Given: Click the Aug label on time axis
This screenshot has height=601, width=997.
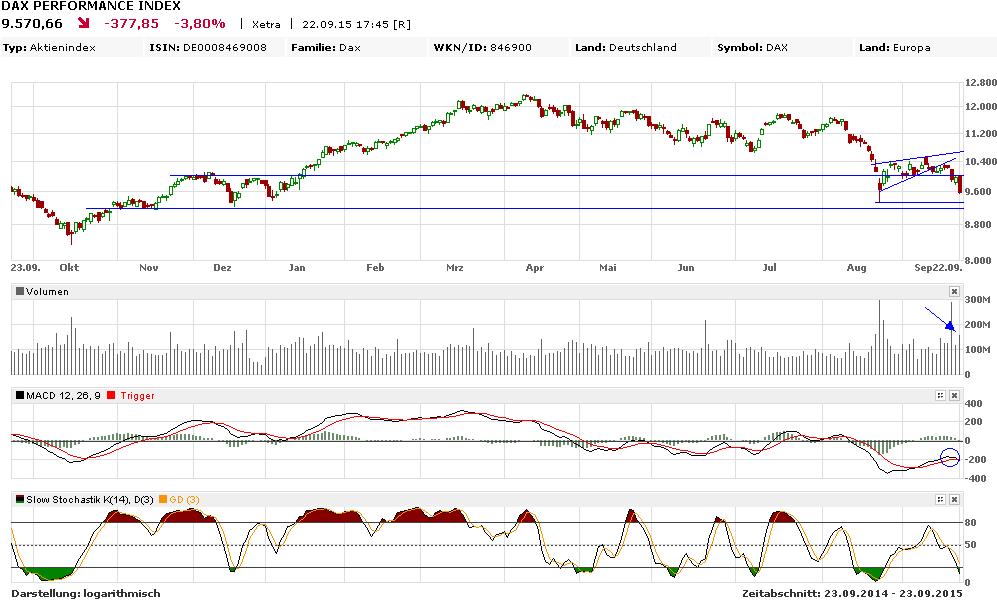Looking at the screenshot, I should [856, 268].
